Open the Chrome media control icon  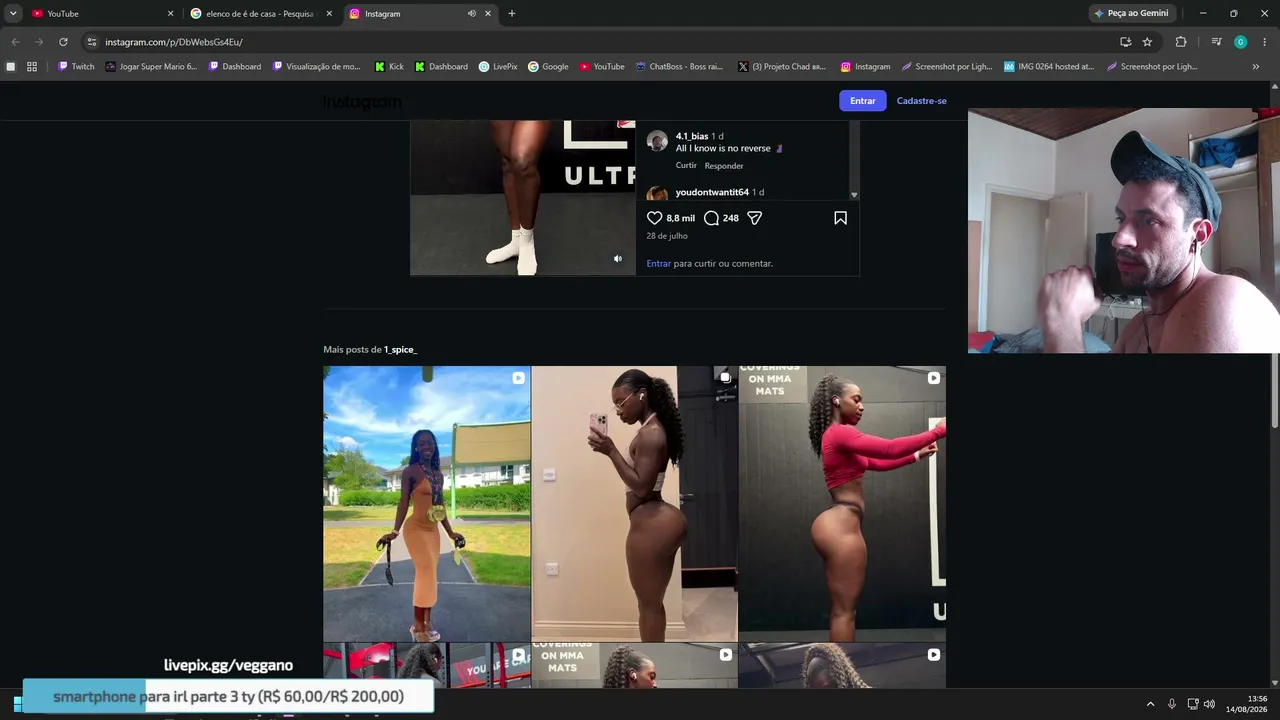(x=1216, y=42)
